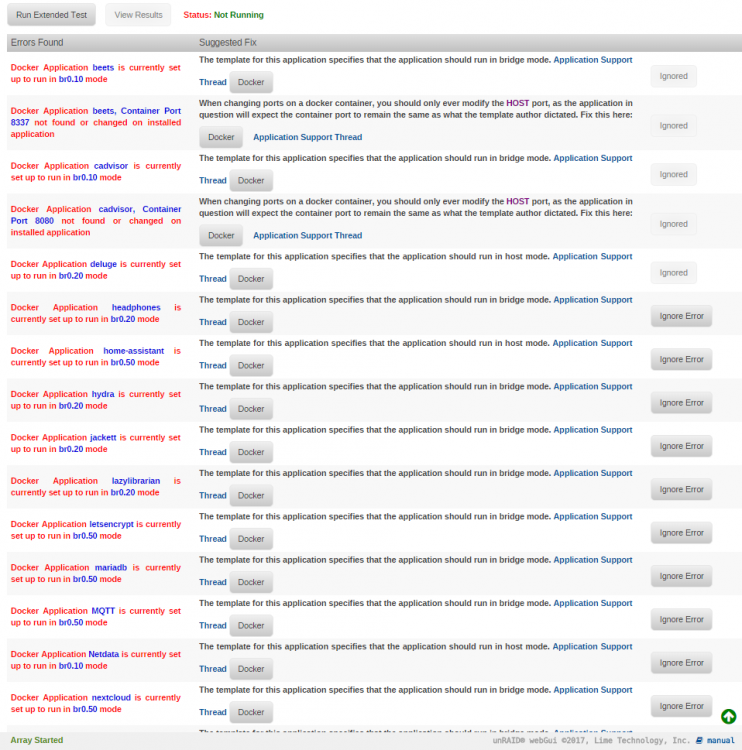Click Suggested Fix column header
The width and height of the screenshot is (742, 750).
[x=228, y=43]
